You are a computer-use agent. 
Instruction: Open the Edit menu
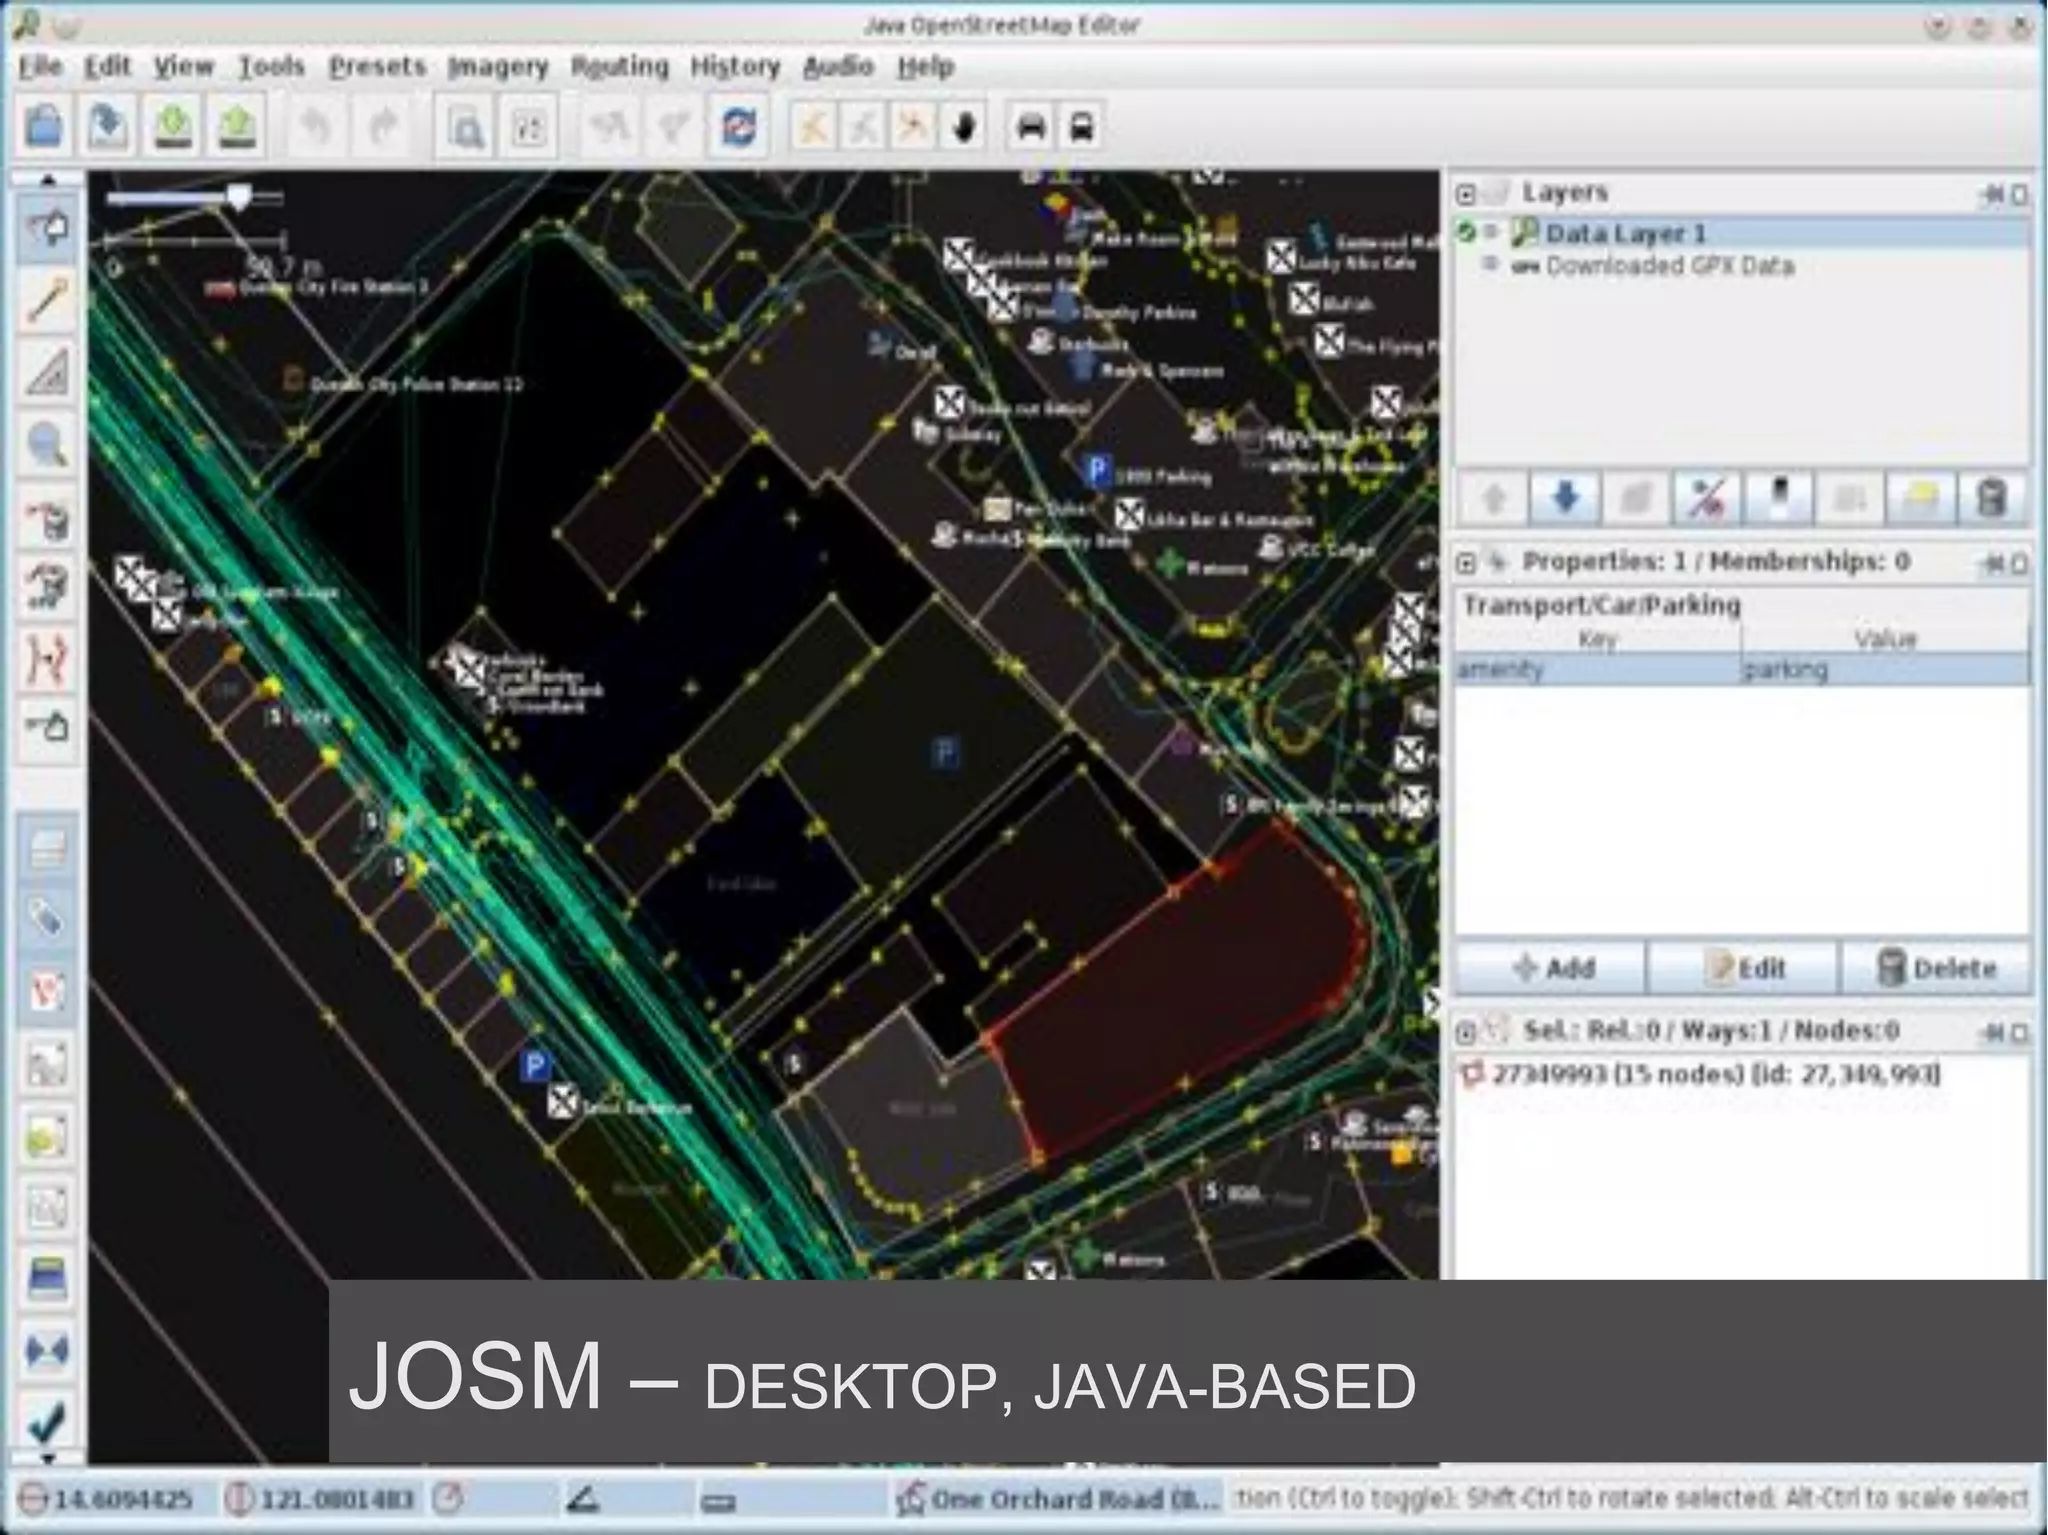(107, 67)
